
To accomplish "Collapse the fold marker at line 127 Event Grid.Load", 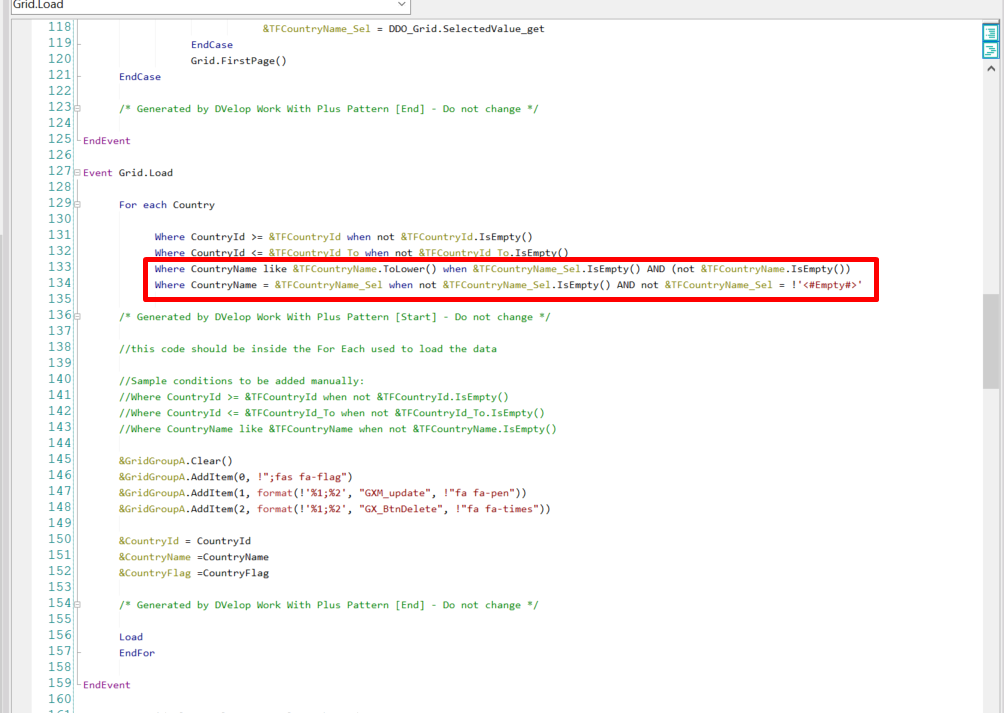I will tap(77, 173).
